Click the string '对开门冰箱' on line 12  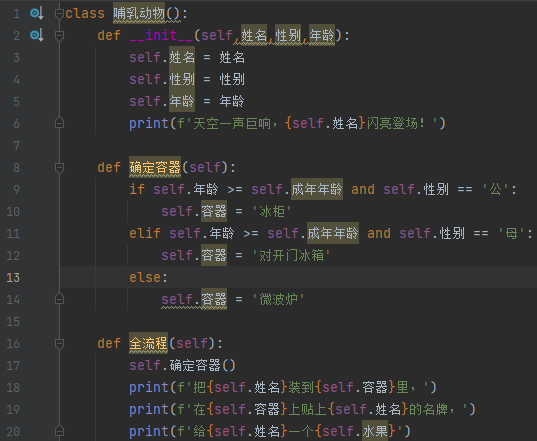click(291, 255)
